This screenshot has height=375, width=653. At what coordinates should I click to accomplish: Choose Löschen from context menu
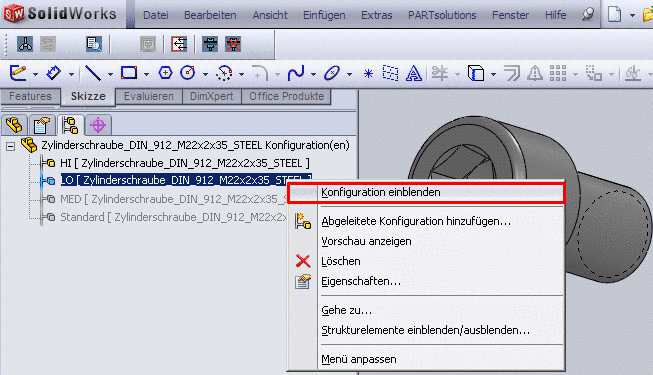[x=426, y=261]
